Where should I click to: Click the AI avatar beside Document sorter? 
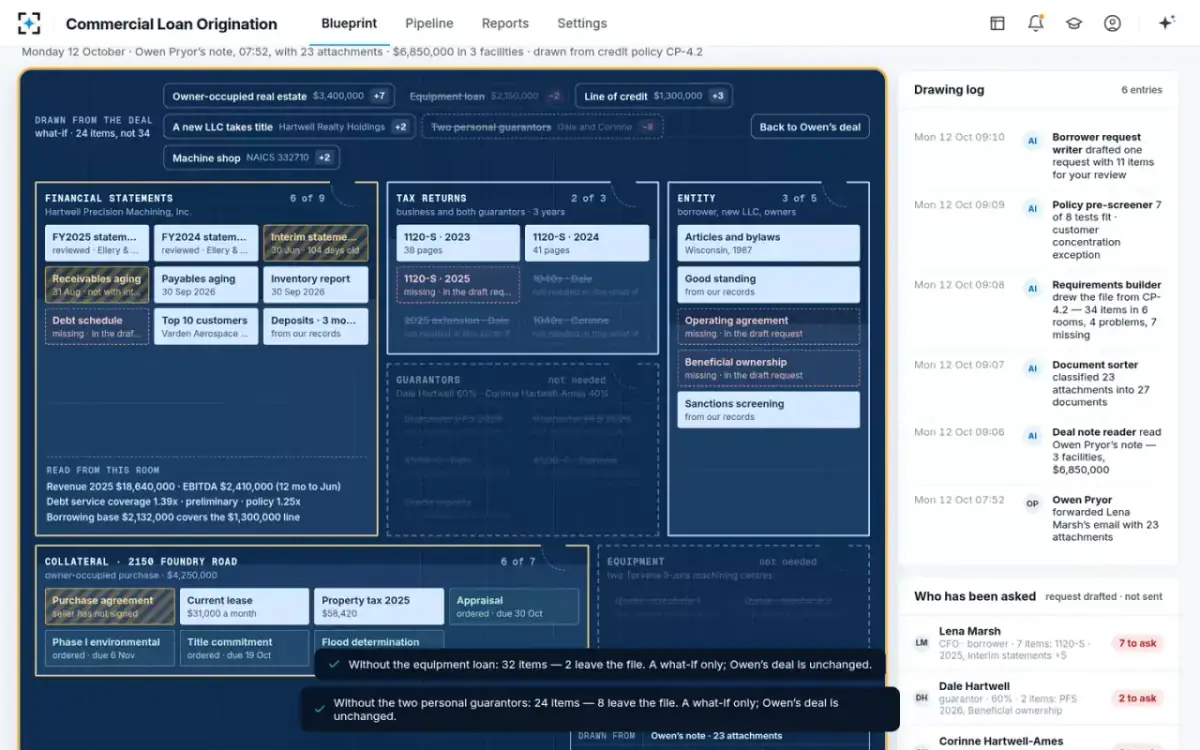point(1032,368)
